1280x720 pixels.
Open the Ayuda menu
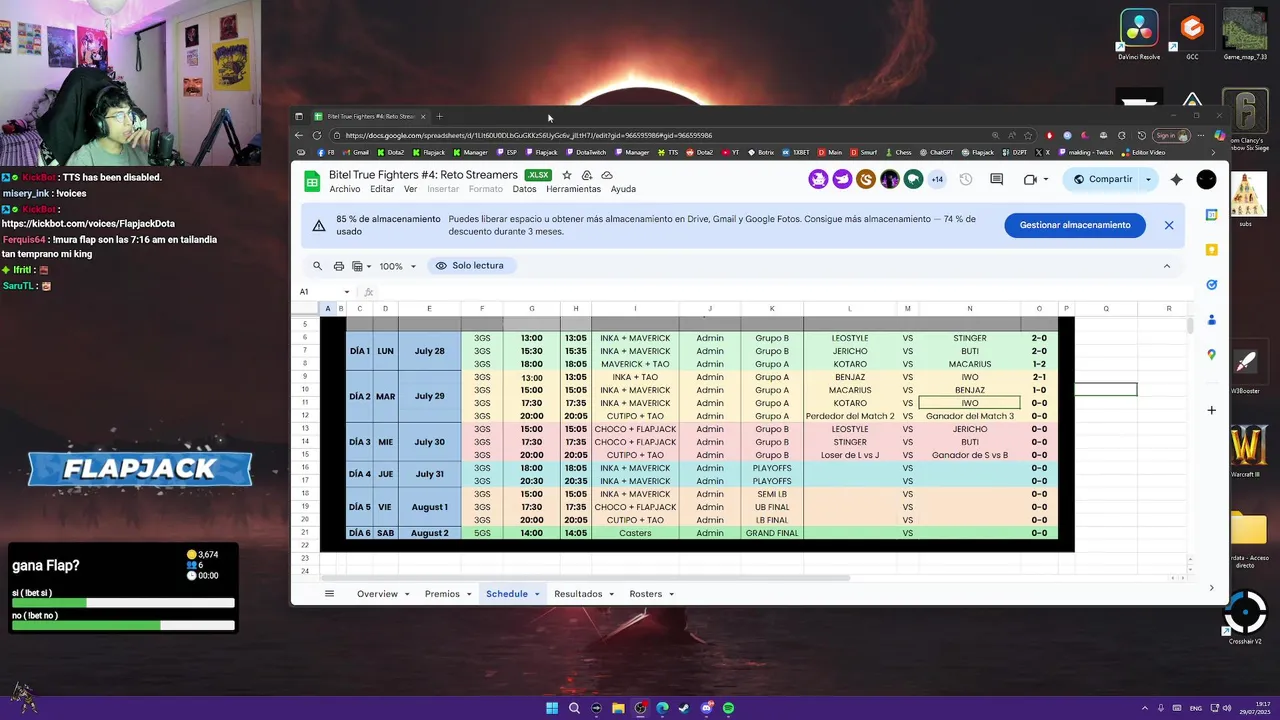tap(623, 189)
